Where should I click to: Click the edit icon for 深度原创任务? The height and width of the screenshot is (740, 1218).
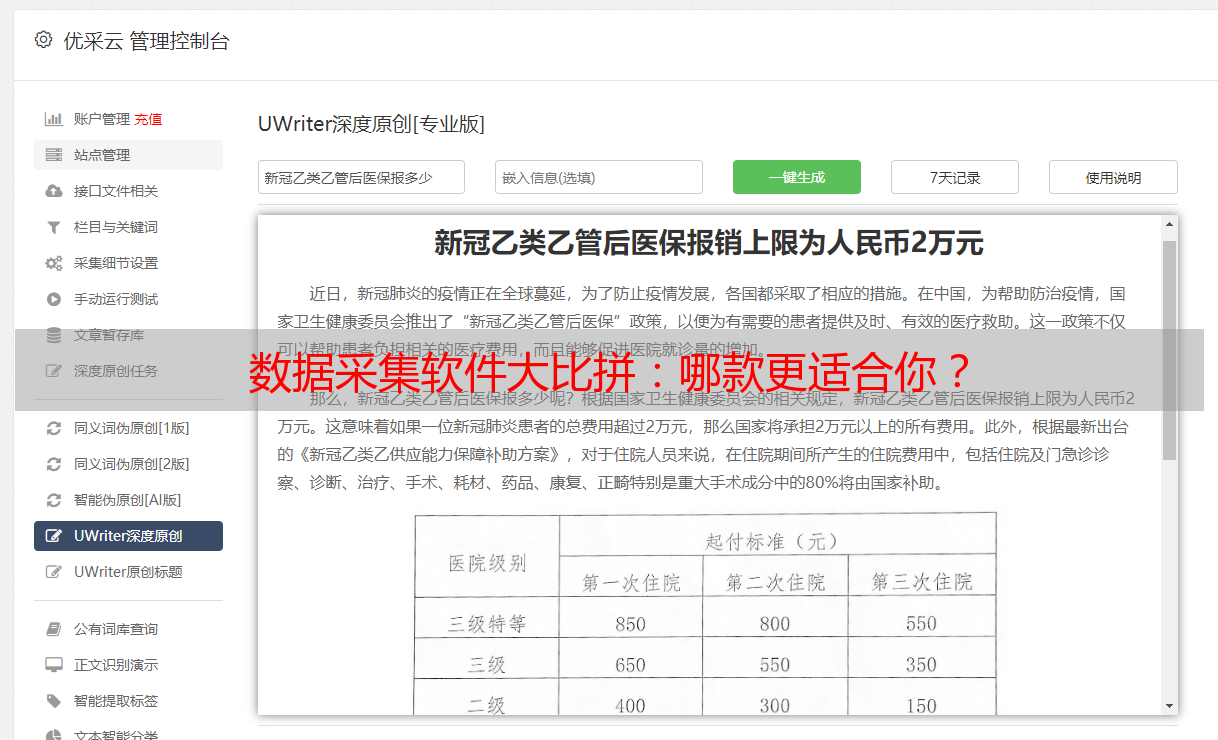54,371
